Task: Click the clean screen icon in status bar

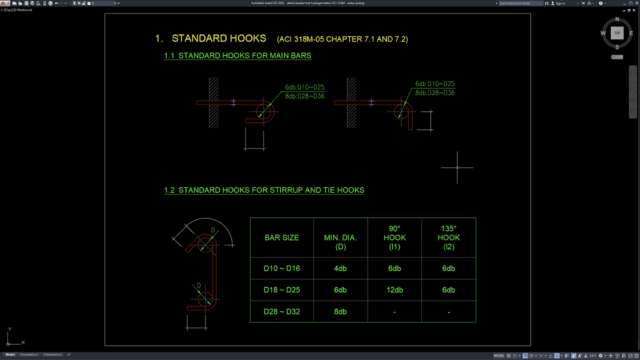Action: pyautogui.click(x=630, y=356)
